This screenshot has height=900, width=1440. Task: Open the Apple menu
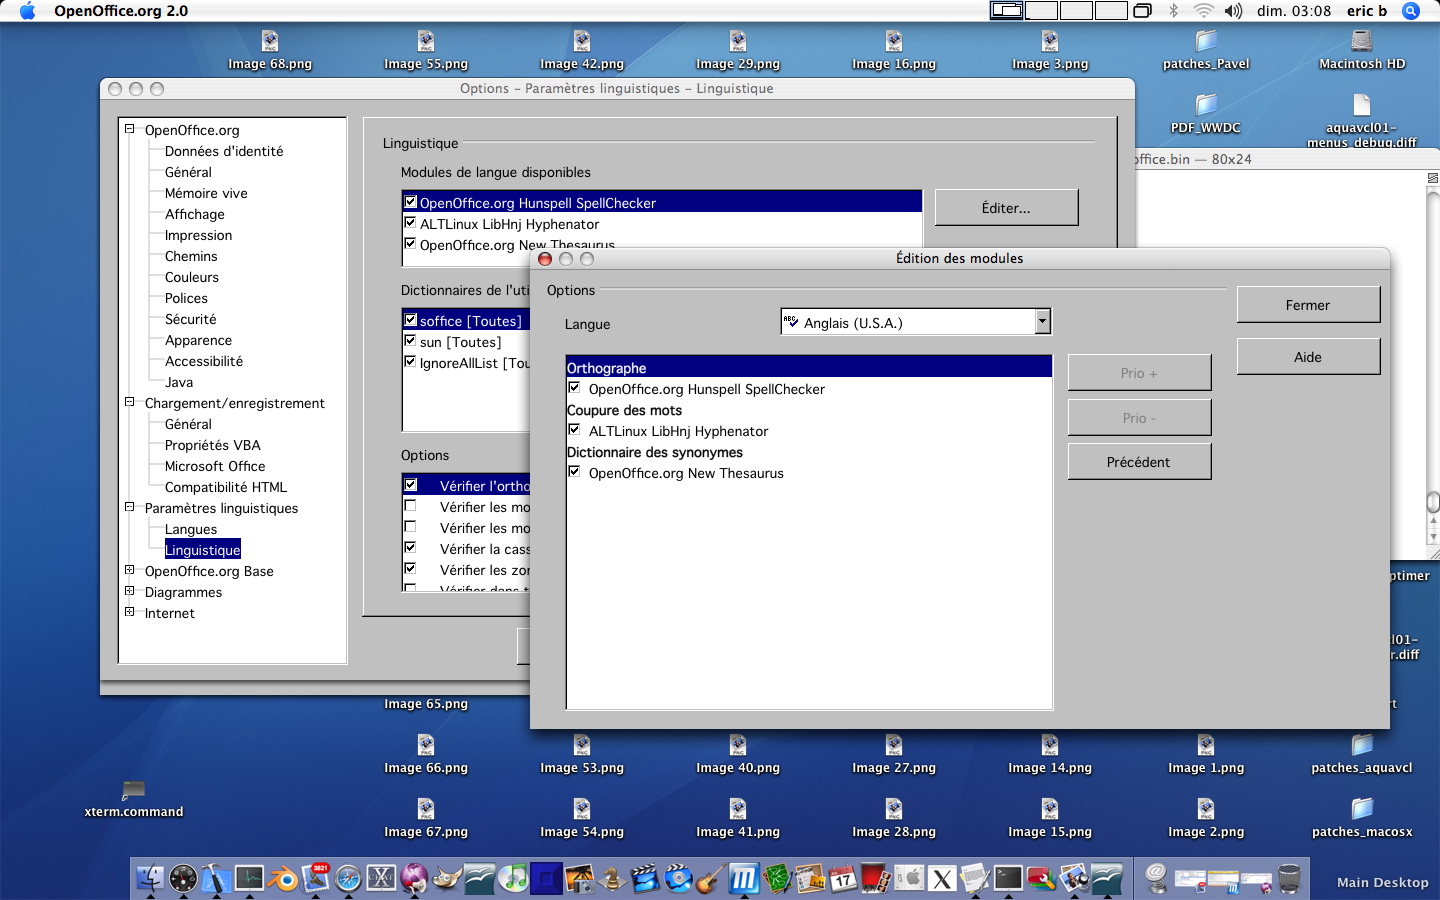[27, 11]
